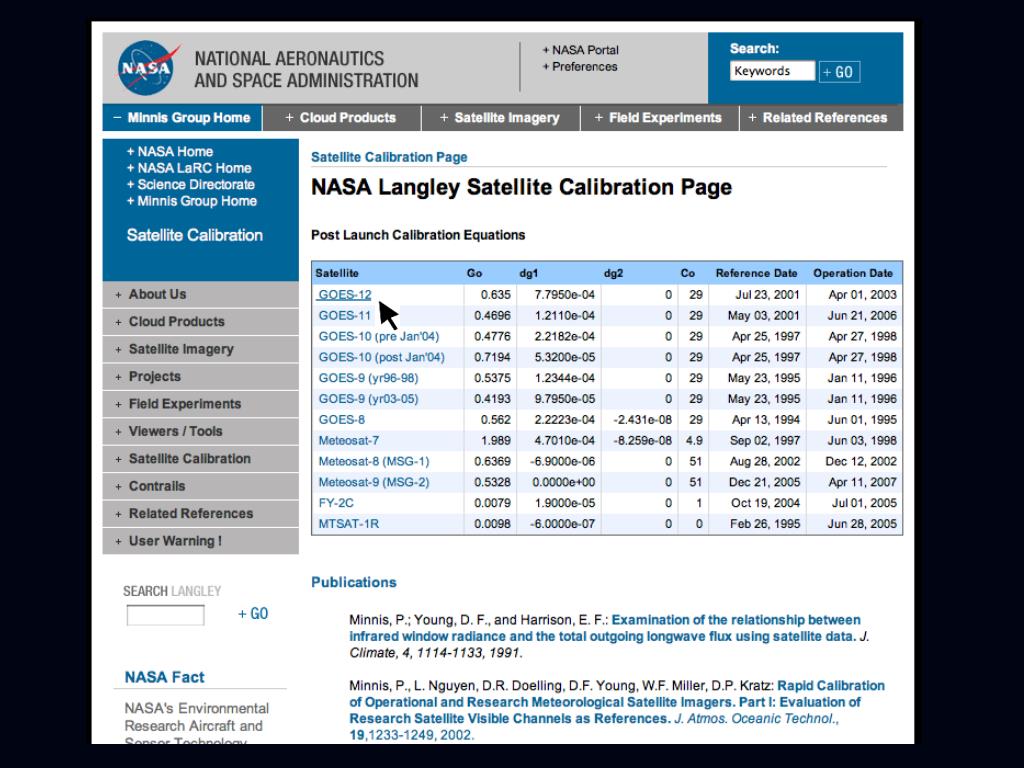Click the Operation Date column header
Viewport: 1024px width, 768px height.
(853, 274)
